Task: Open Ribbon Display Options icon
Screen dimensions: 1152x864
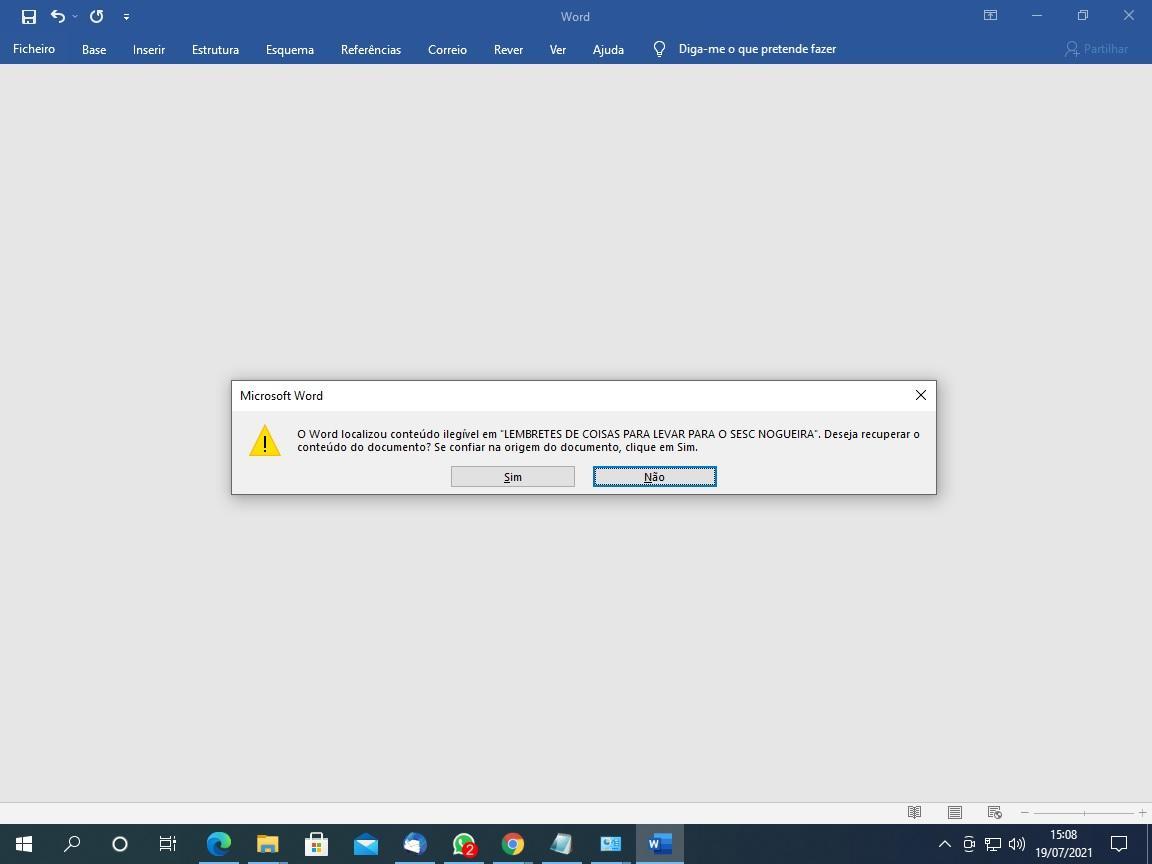Action: point(990,15)
